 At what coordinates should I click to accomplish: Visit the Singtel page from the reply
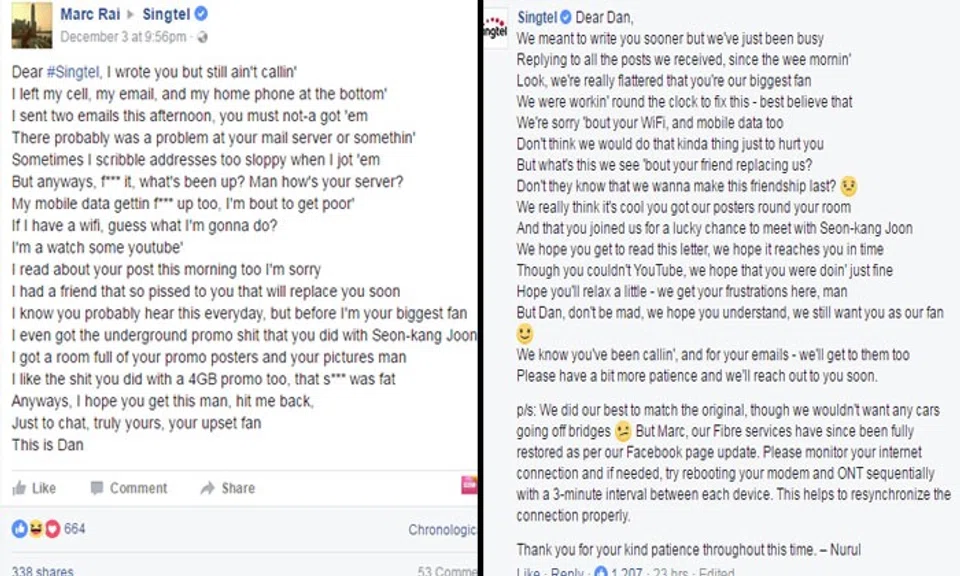click(x=538, y=17)
